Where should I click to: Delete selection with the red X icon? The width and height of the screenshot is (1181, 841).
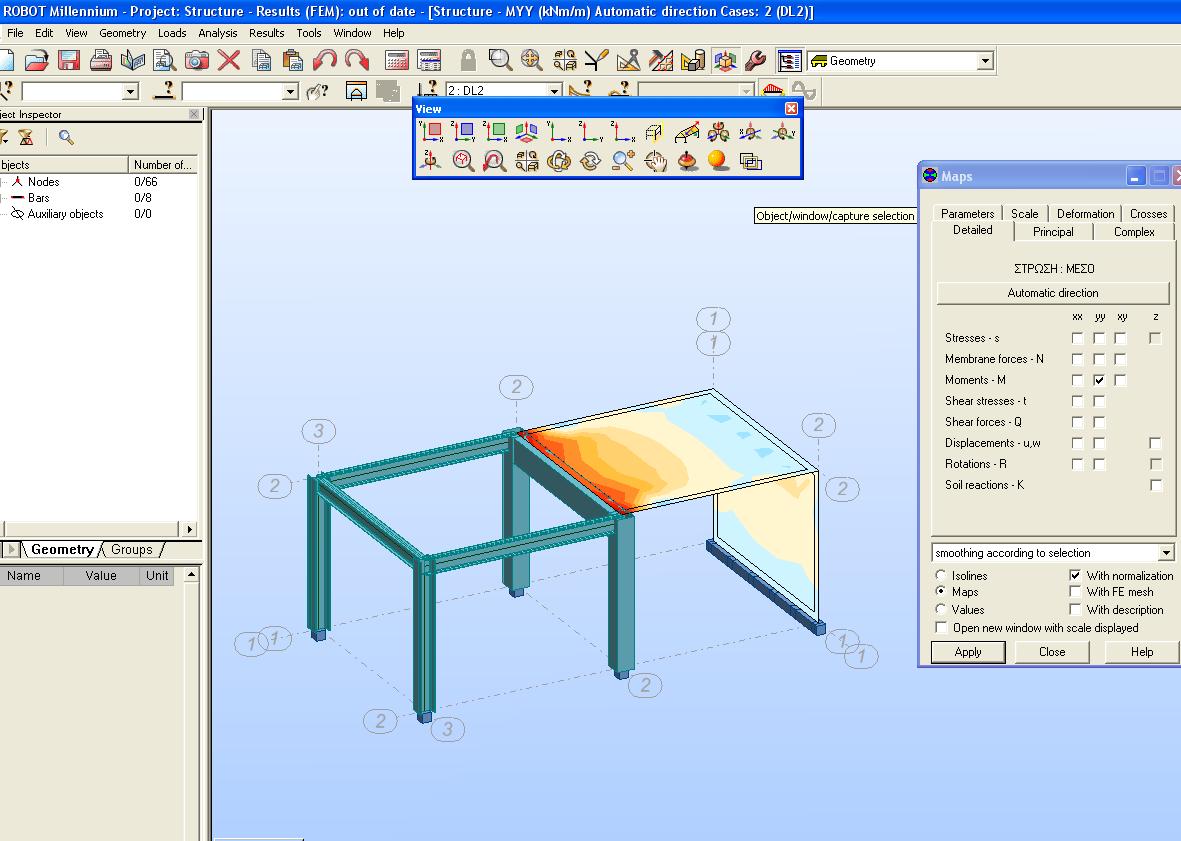tap(228, 60)
